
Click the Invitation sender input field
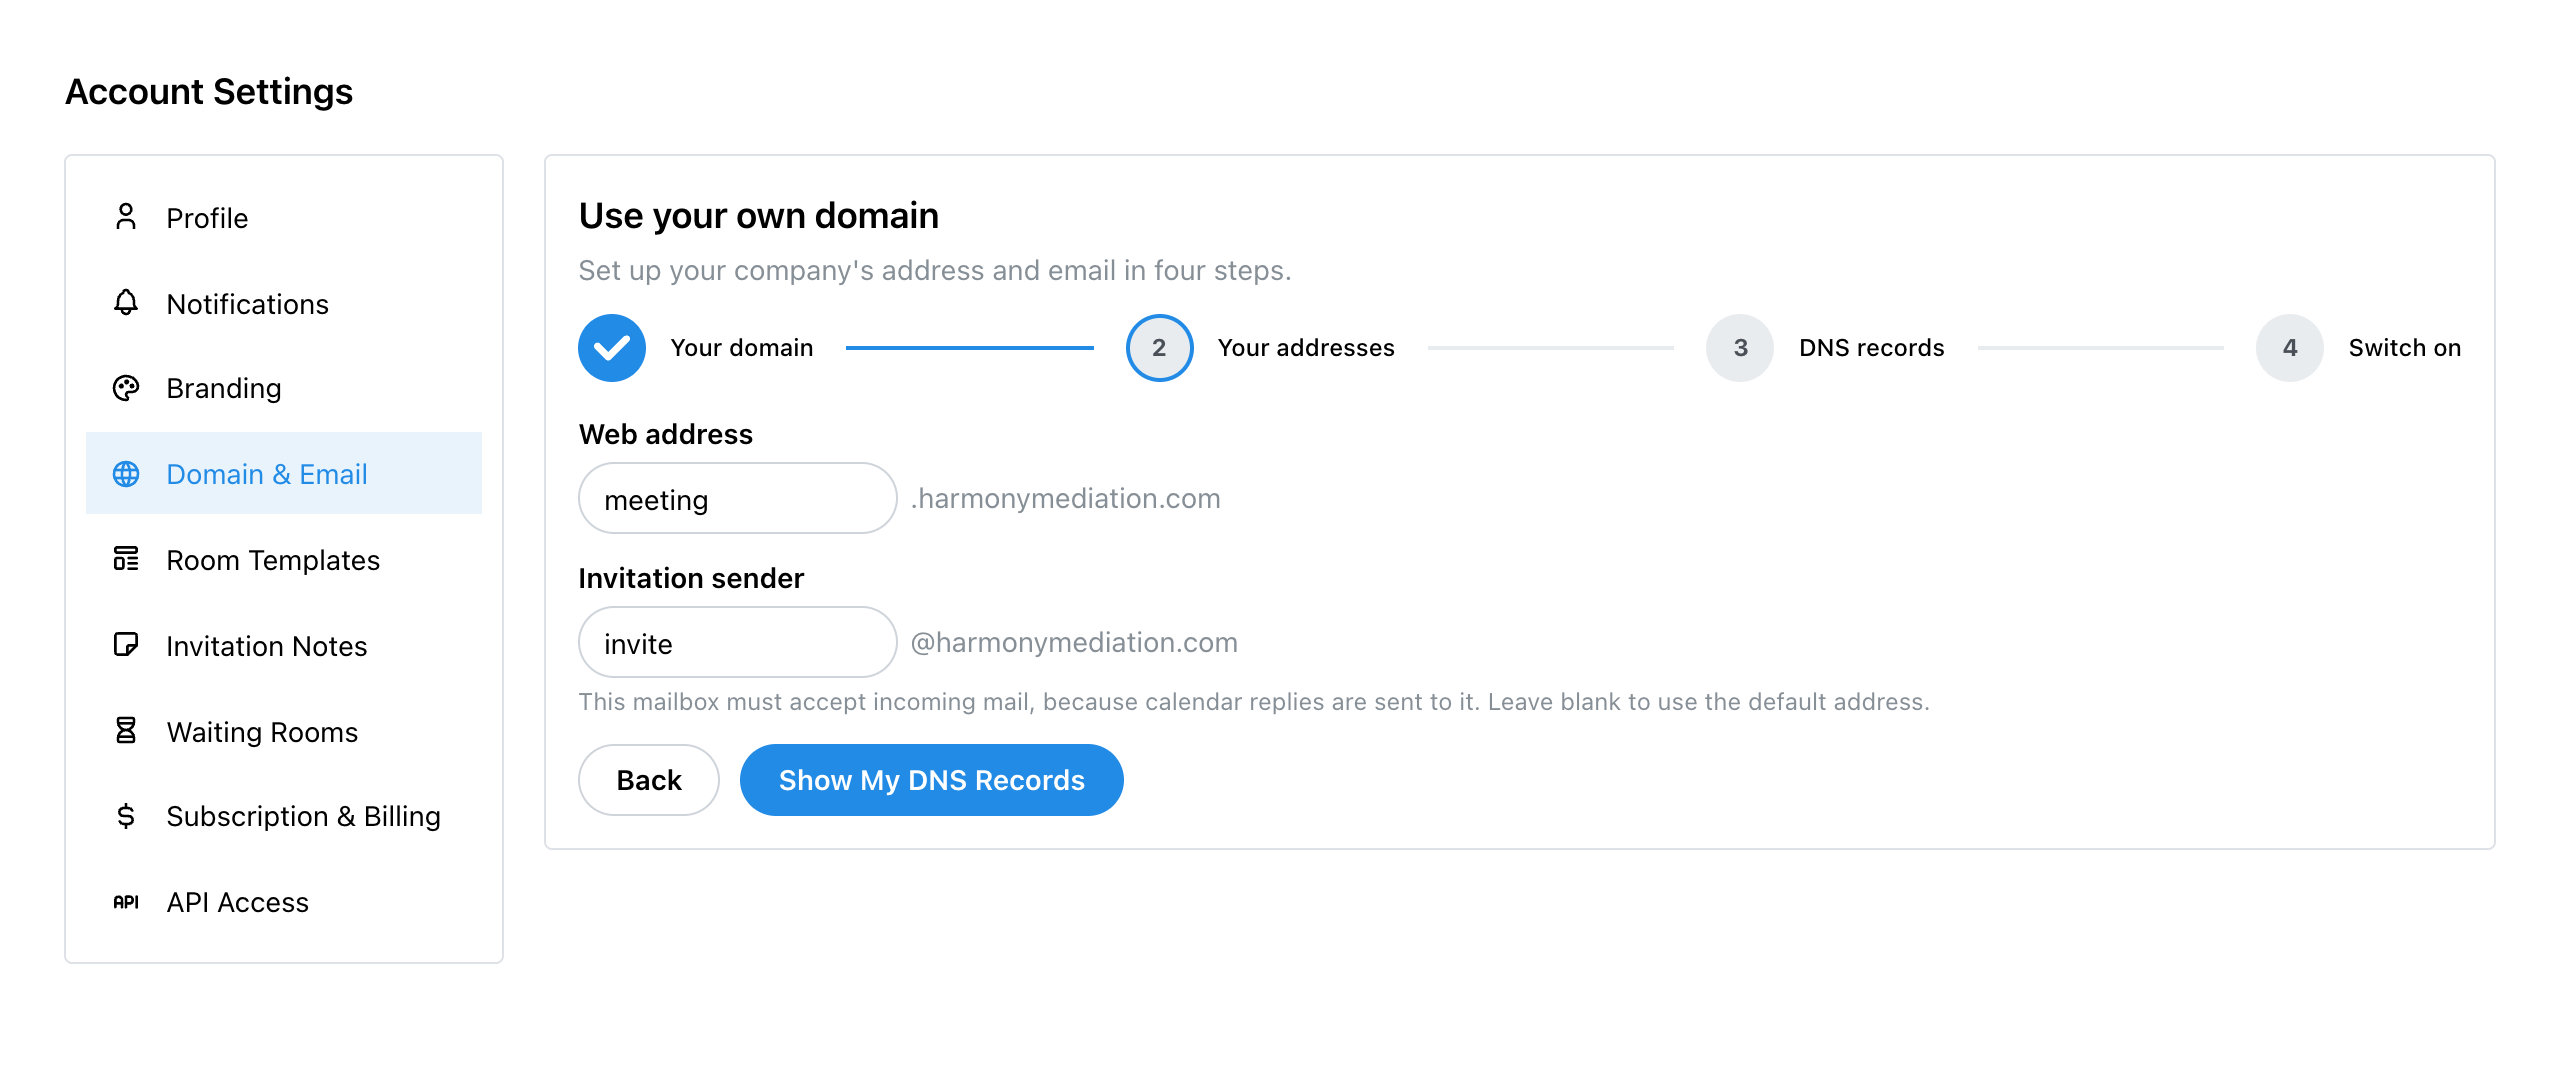point(738,642)
